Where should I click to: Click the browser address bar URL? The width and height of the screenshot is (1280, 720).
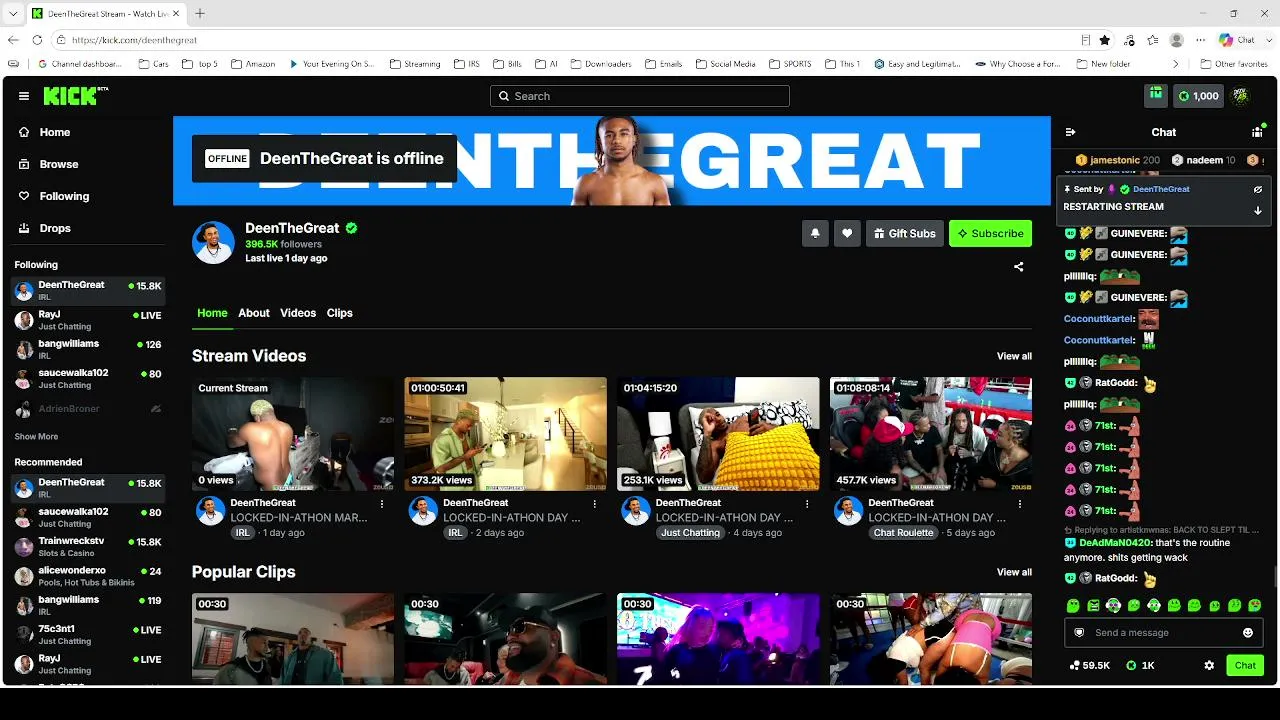coord(134,40)
